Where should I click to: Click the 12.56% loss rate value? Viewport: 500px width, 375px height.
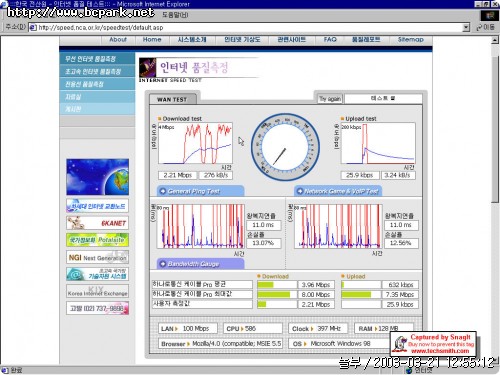point(401,243)
